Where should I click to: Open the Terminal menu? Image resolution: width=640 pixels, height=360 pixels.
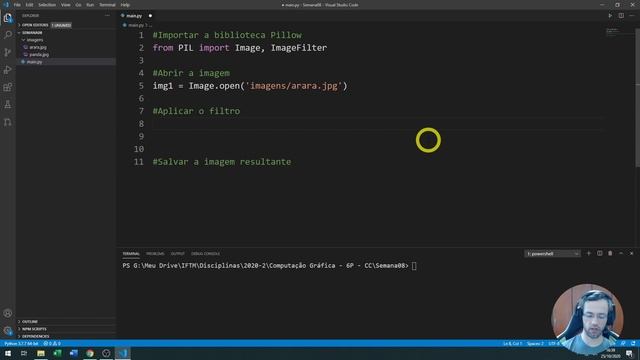[x=107, y=5]
